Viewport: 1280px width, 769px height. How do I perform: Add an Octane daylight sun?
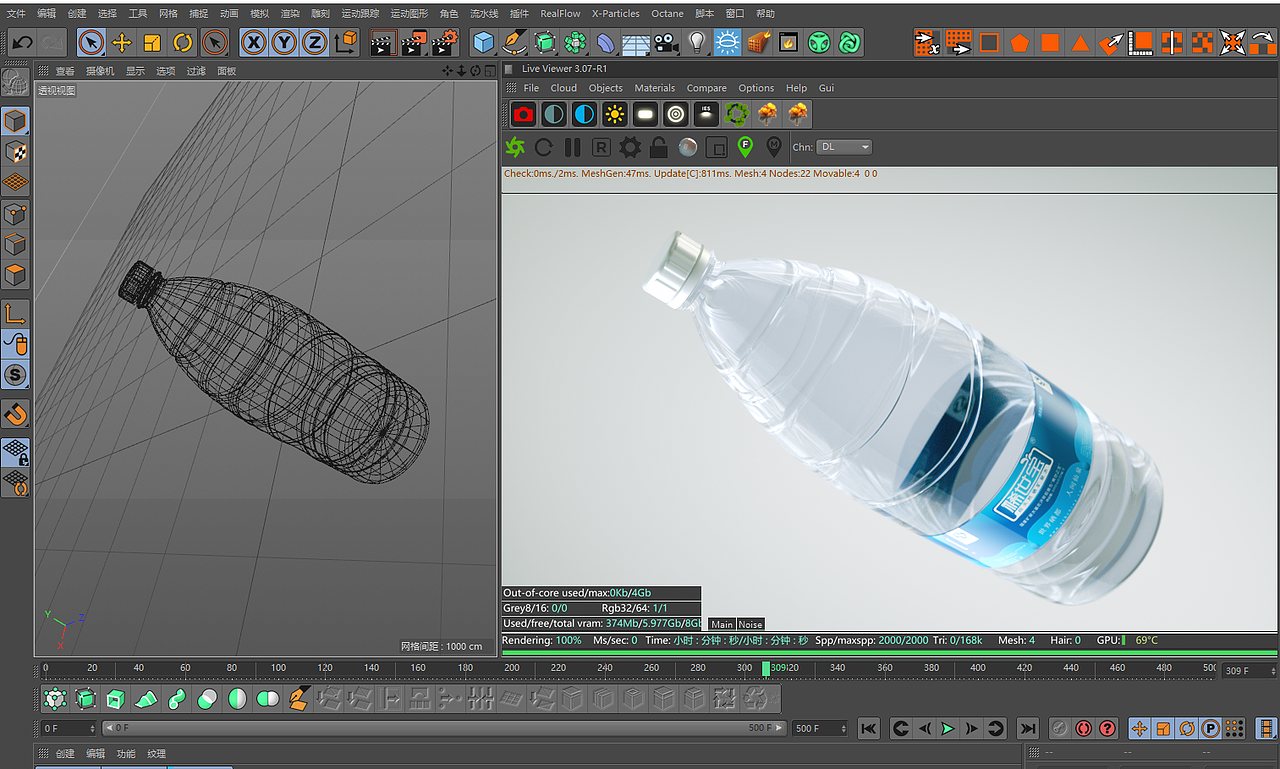point(614,114)
